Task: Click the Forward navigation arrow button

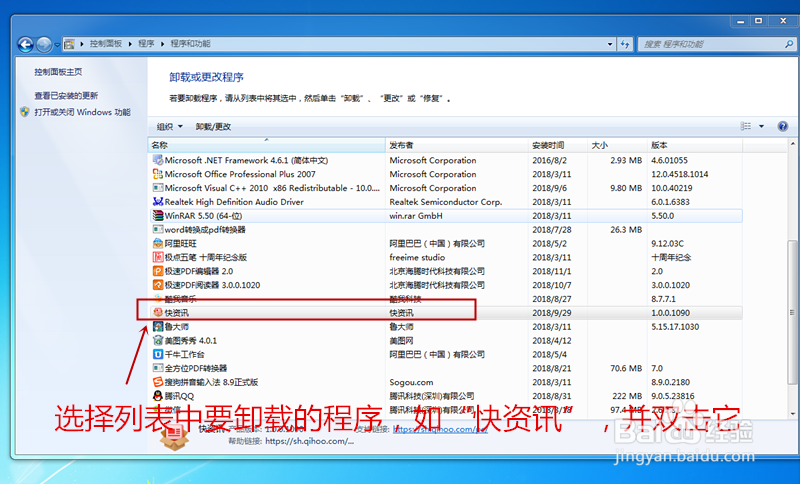Action: click(x=44, y=45)
